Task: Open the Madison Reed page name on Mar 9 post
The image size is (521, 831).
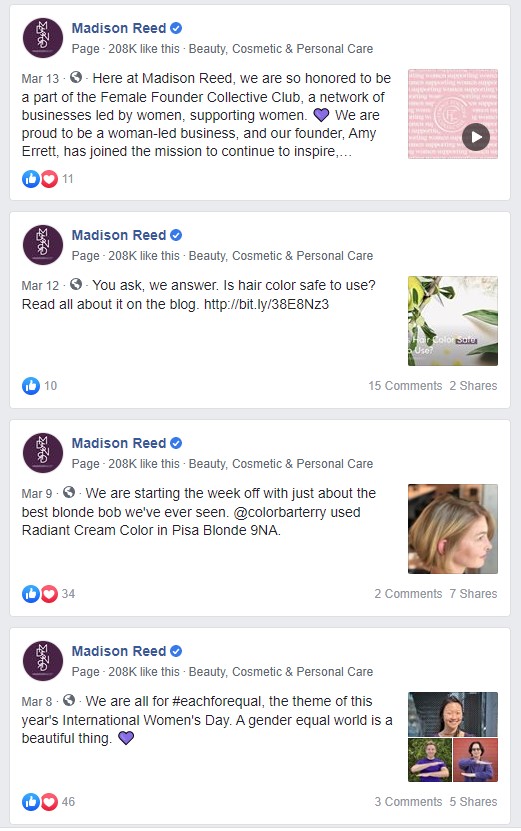Action: pos(119,443)
